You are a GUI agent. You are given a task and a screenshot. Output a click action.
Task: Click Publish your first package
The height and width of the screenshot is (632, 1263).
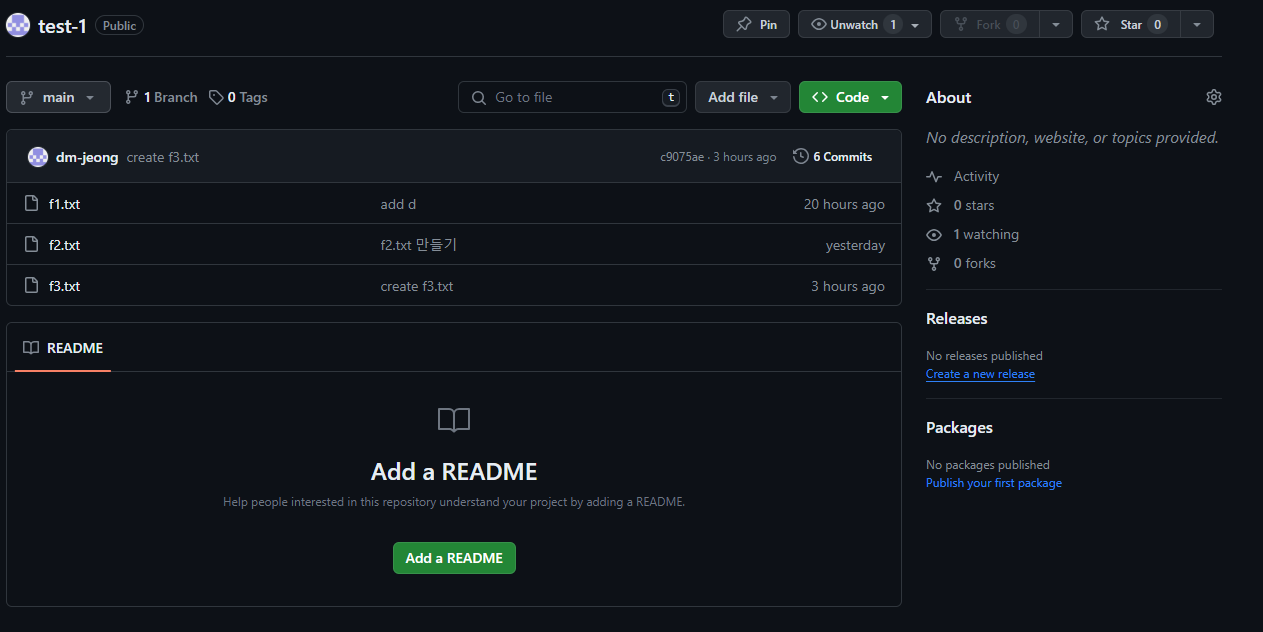click(x=994, y=483)
